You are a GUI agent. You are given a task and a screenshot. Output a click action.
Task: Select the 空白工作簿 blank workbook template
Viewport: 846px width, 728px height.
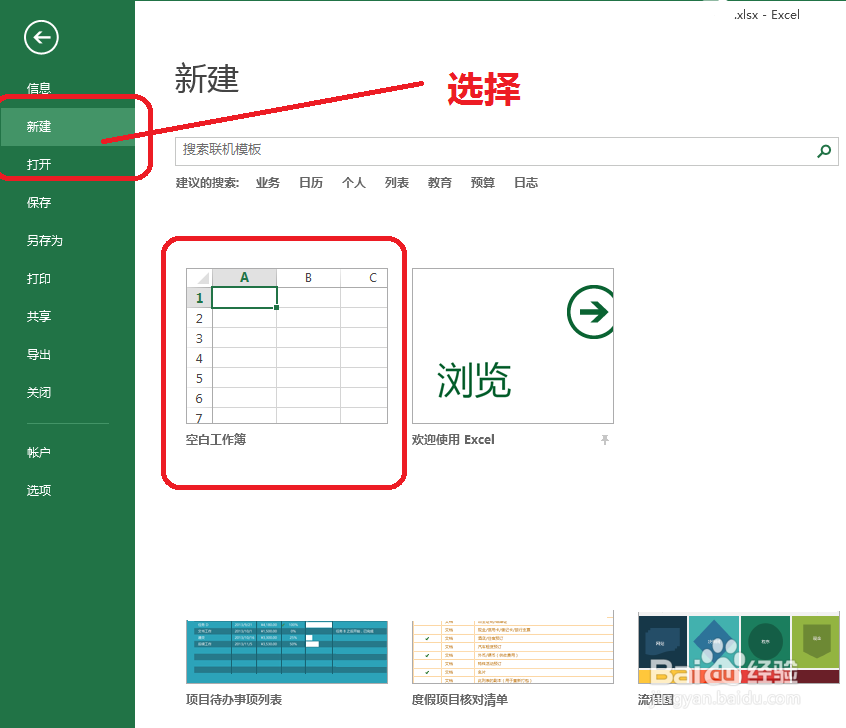(x=286, y=346)
